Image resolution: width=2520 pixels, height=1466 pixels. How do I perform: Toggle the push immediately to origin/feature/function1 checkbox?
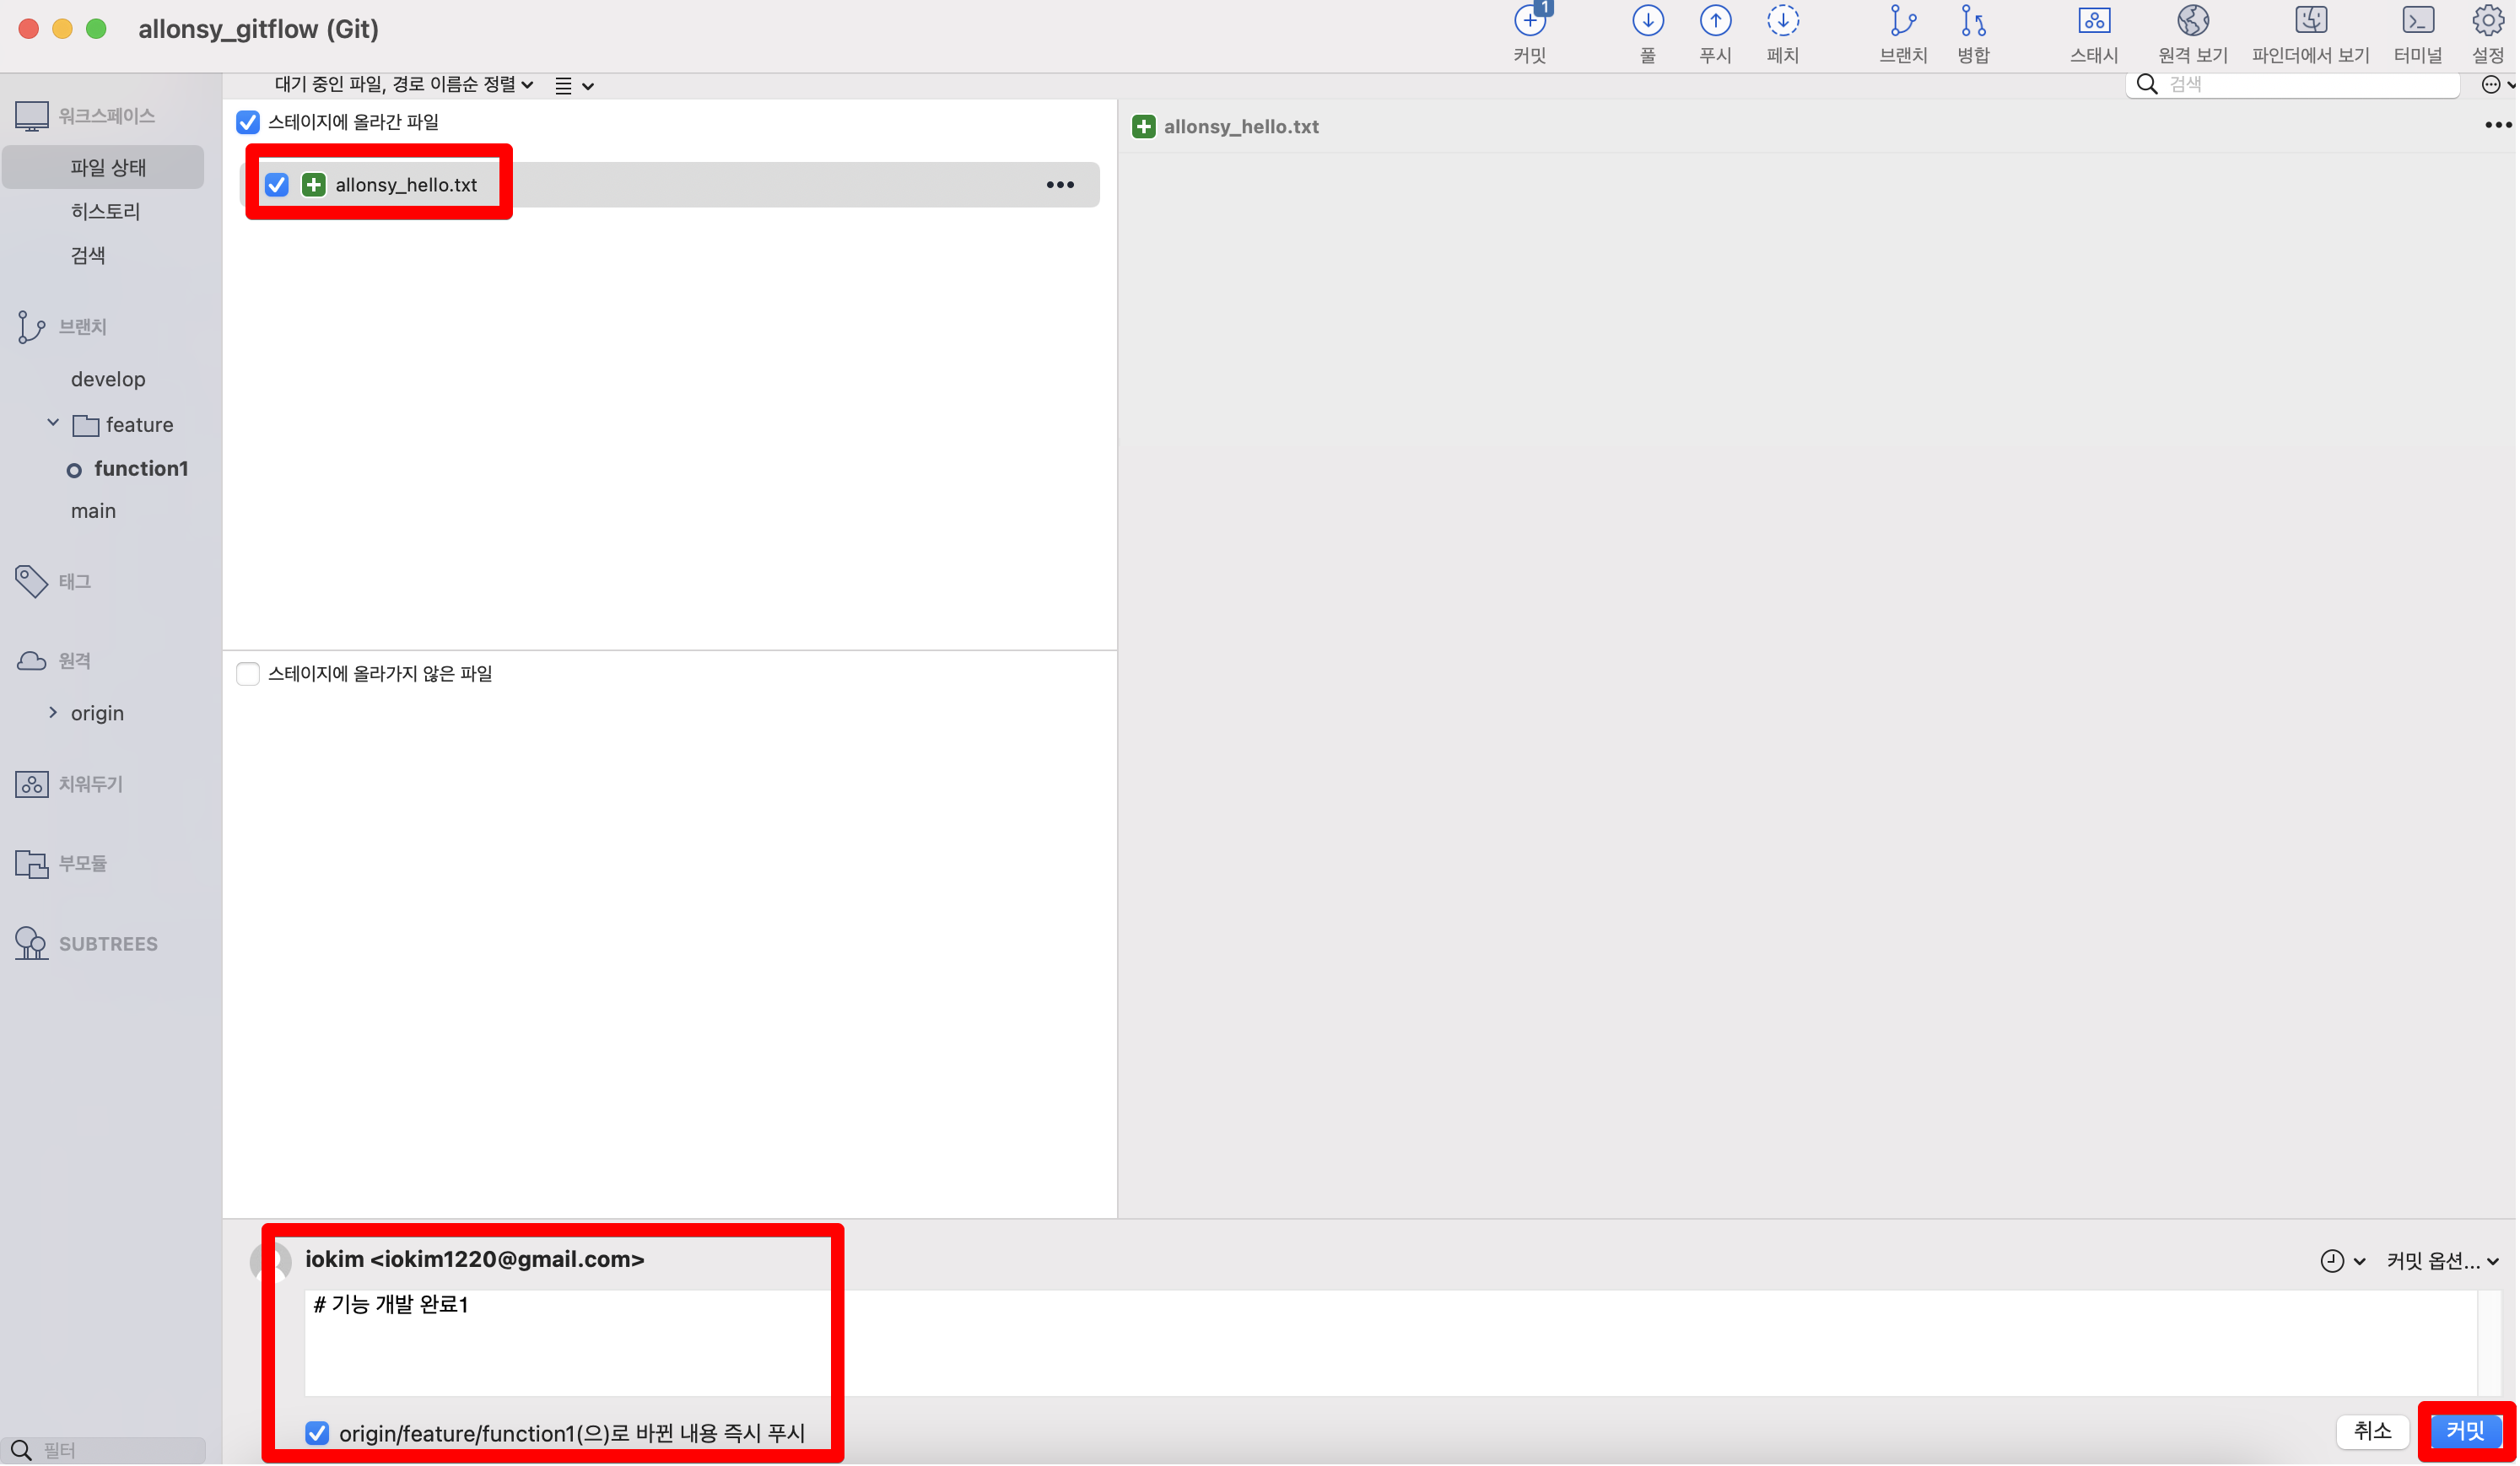[x=317, y=1433]
